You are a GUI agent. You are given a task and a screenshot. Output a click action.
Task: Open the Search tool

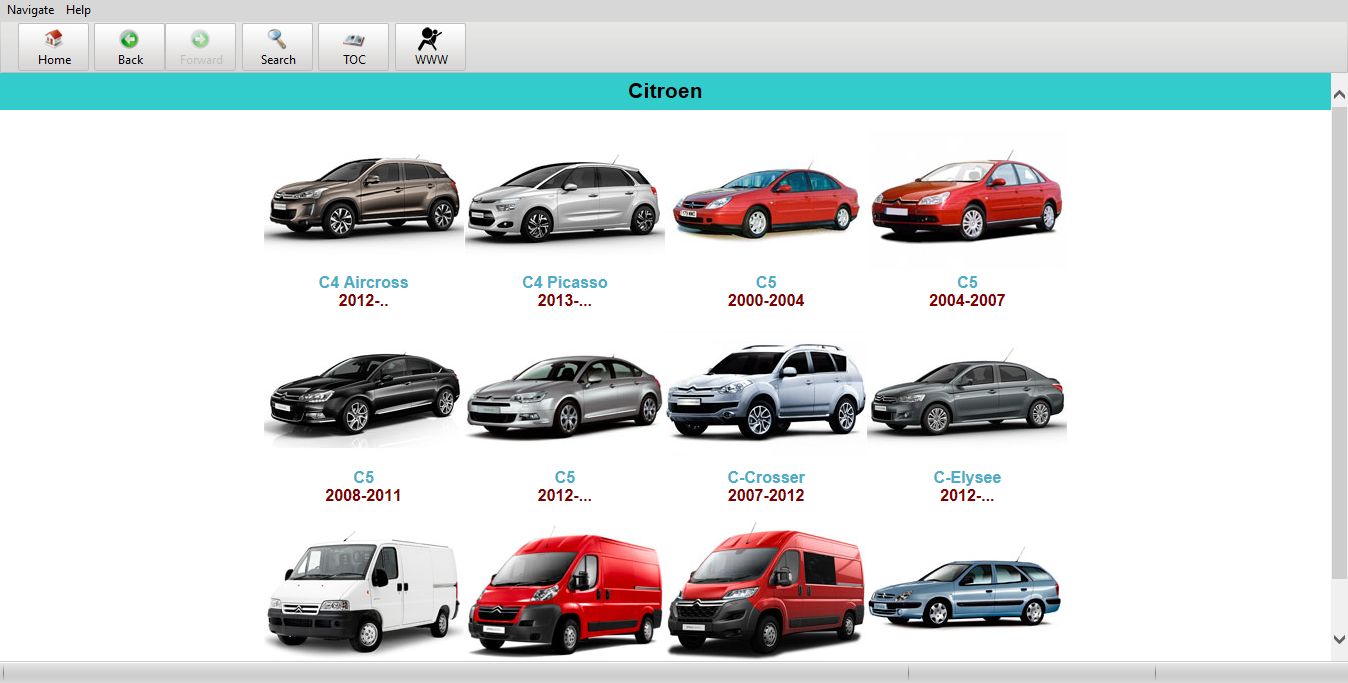tap(278, 47)
